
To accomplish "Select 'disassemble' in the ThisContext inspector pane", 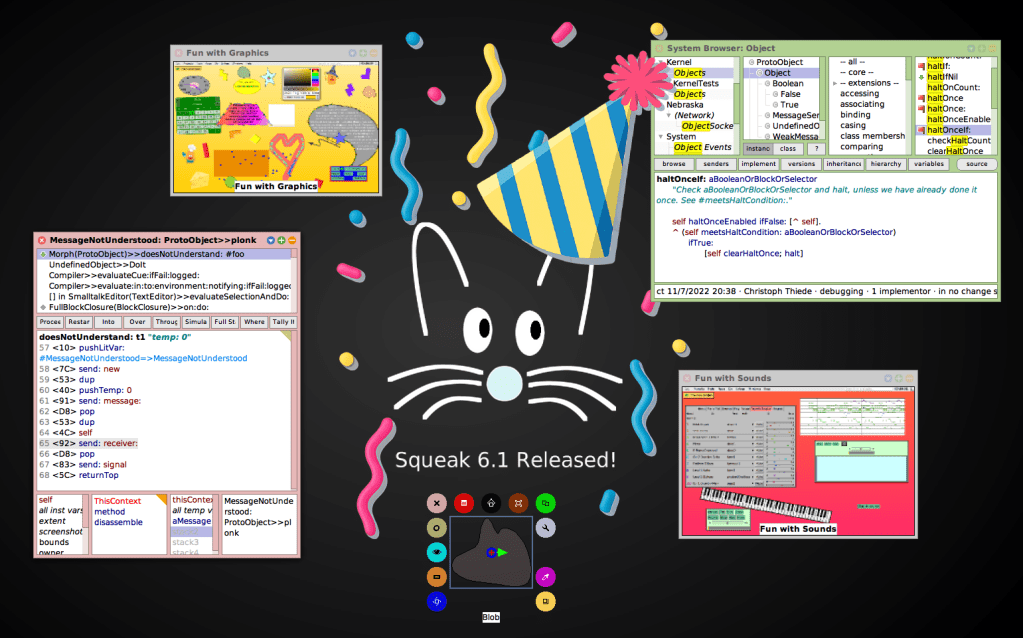I will click(x=118, y=523).
